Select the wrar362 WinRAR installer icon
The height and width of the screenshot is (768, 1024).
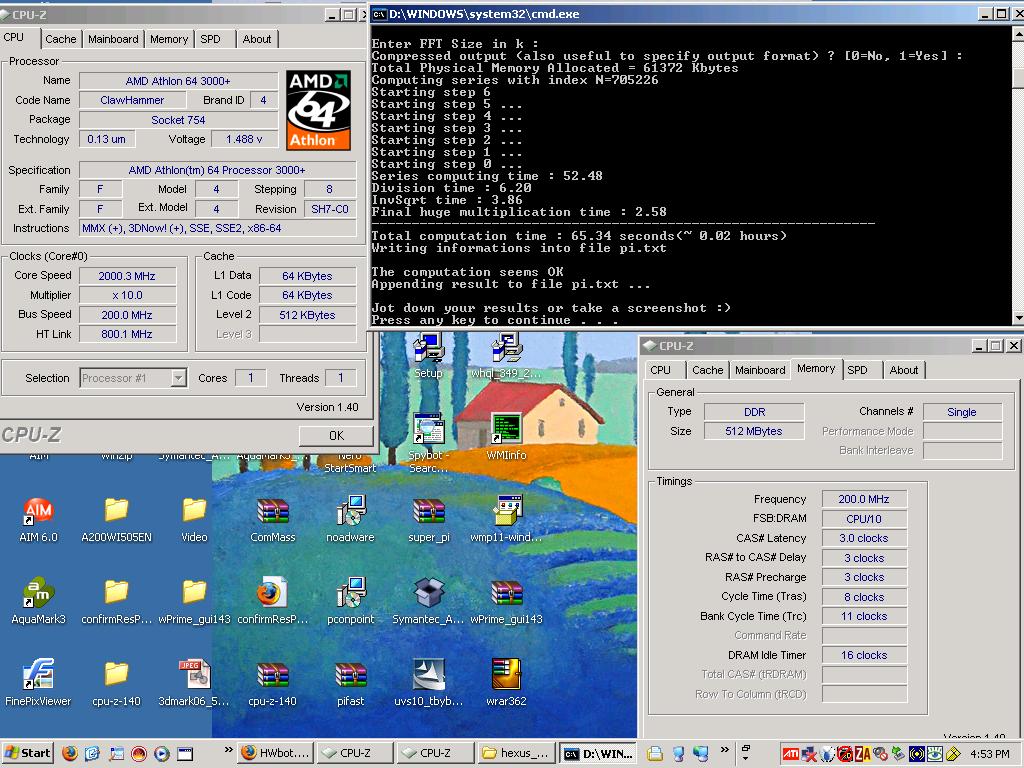506,682
